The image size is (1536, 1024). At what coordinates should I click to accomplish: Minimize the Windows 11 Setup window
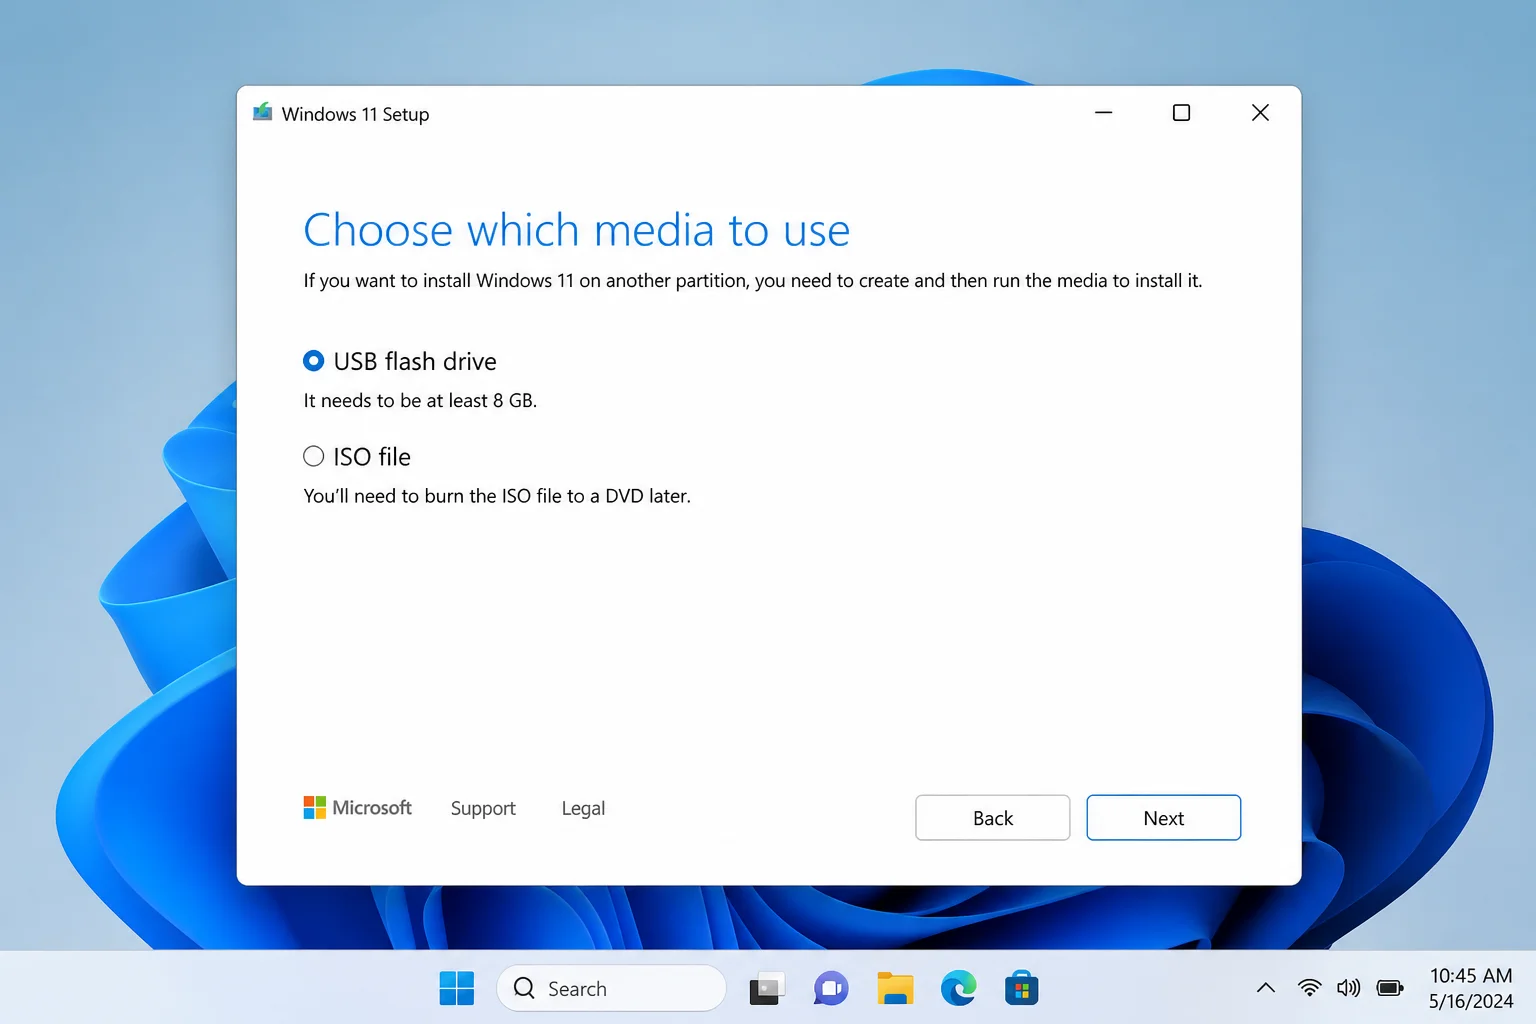pyautogui.click(x=1104, y=113)
